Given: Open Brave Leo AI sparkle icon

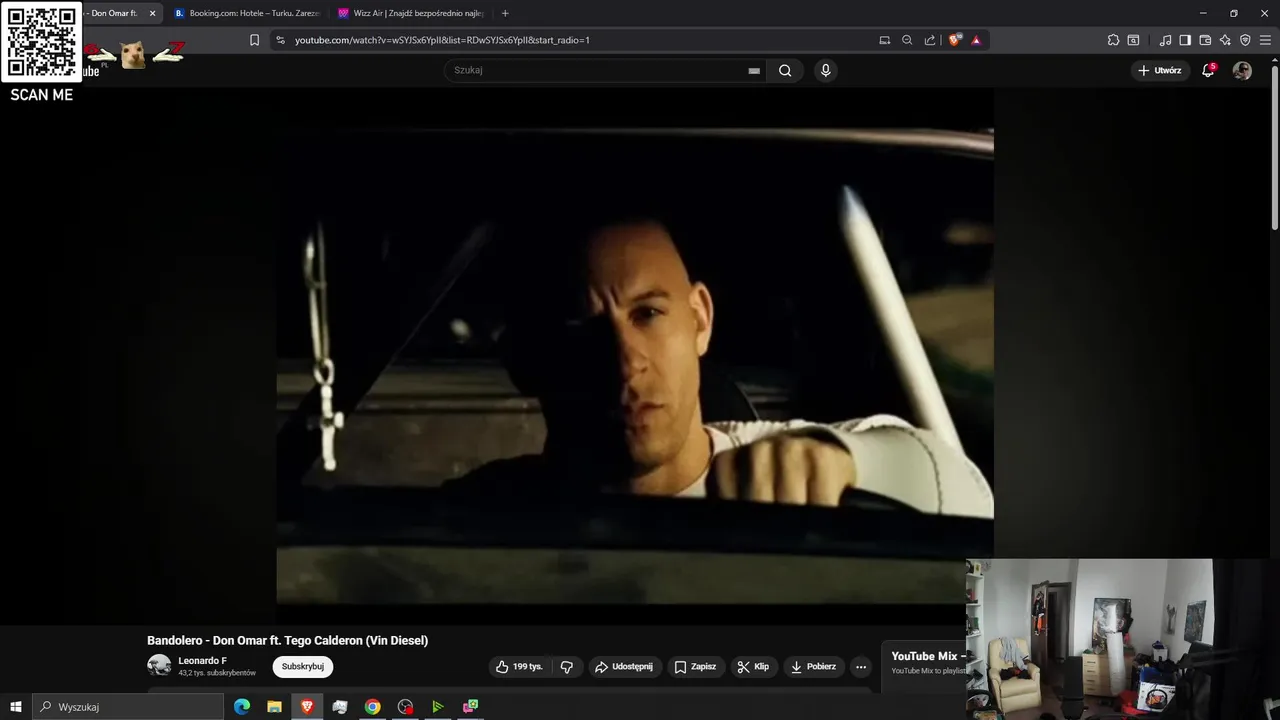Looking at the screenshot, I should 1225,40.
